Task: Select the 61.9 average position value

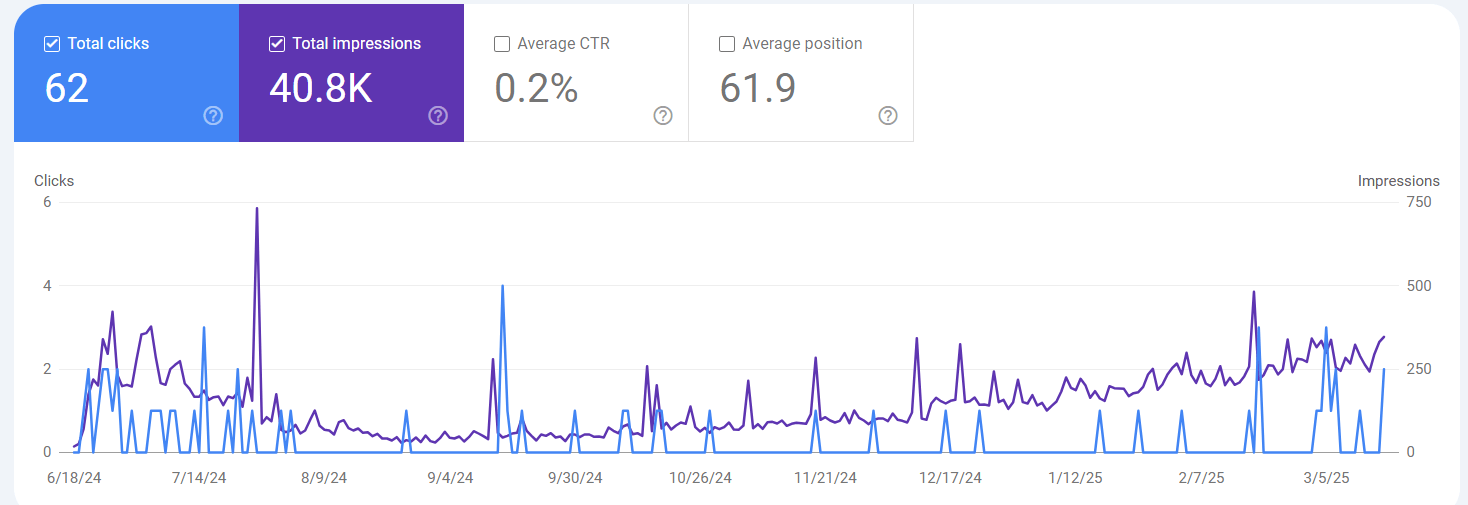Action: [x=758, y=88]
